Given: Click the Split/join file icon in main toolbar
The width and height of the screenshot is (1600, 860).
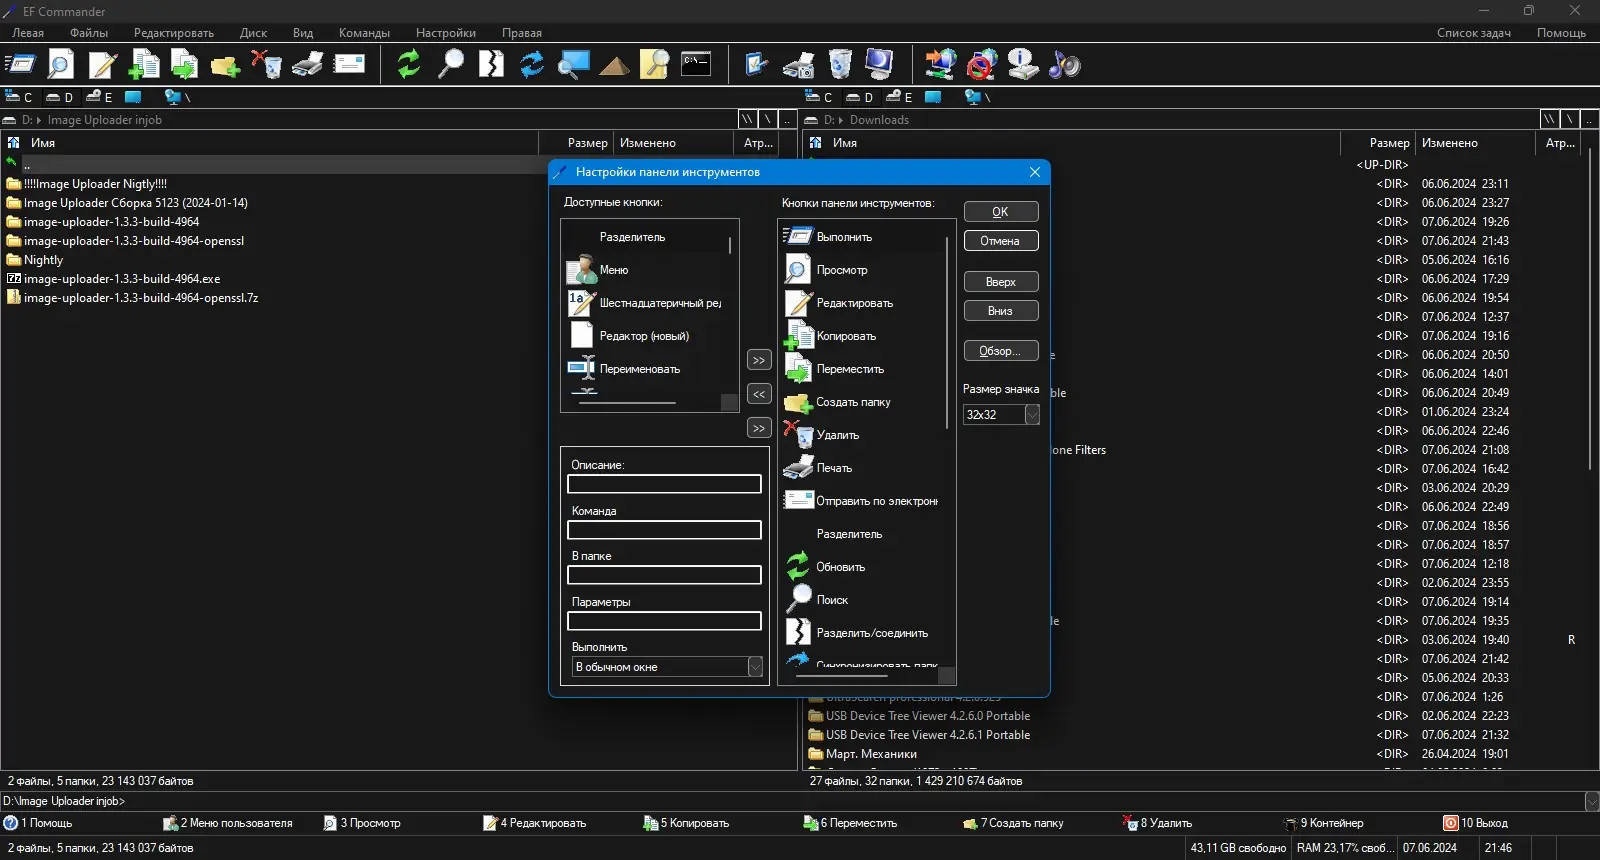Looking at the screenshot, I should (491, 65).
